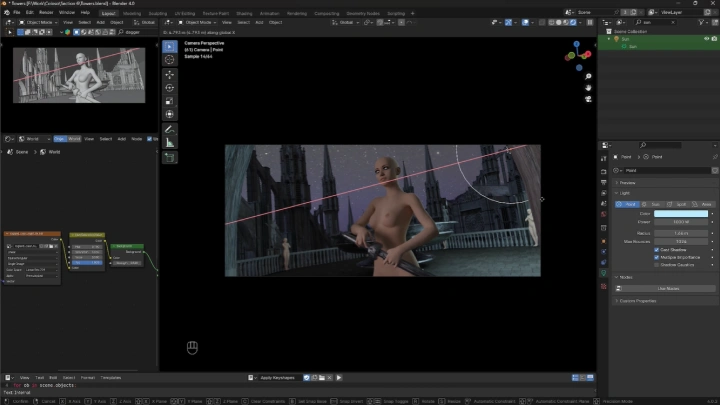This screenshot has height=405, width=720.
Task: Click the Radius value field
Action: click(681, 233)
